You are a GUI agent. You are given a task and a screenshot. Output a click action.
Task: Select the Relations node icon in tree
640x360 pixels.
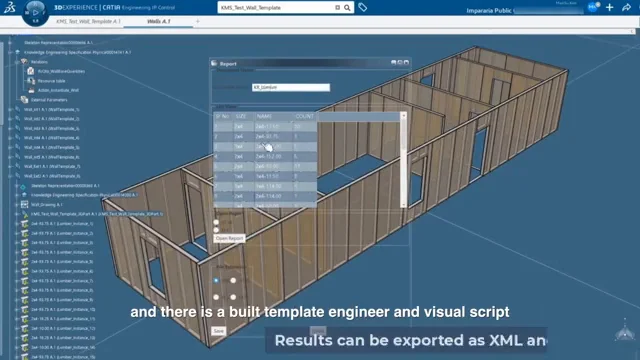pos(24,62)
